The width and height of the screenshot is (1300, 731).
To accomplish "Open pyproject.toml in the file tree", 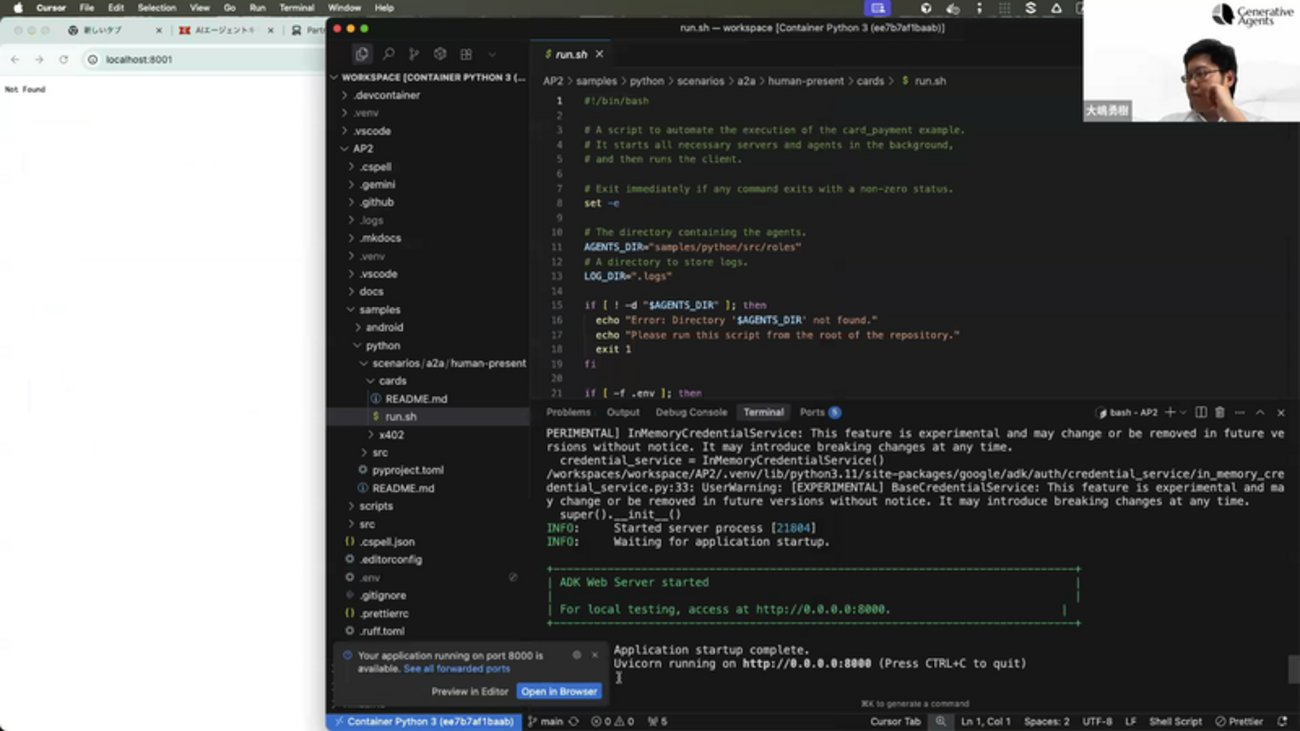I will coord(407,470).
